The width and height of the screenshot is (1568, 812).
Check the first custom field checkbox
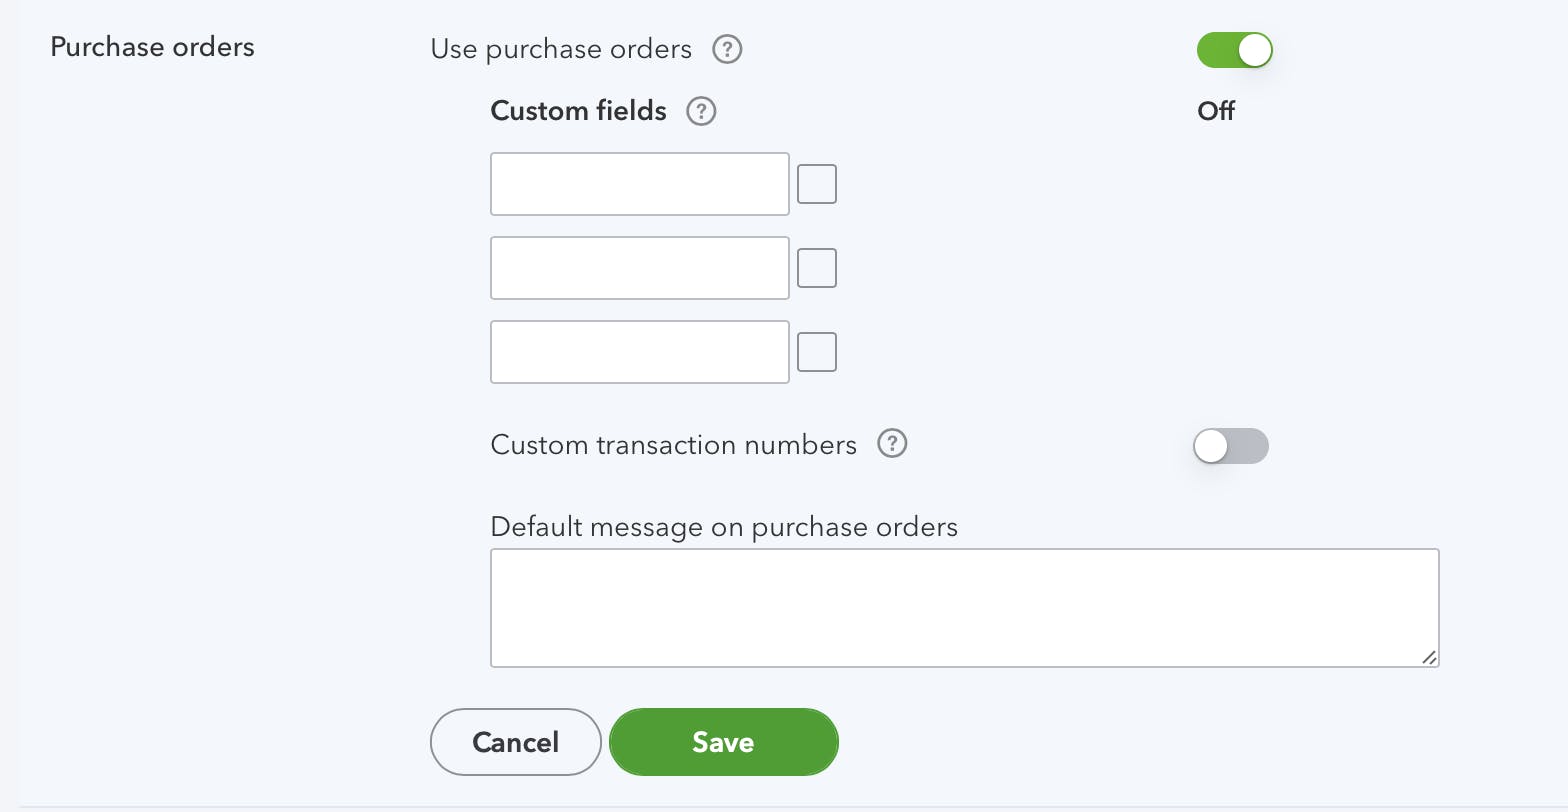[x=816, y=184]
